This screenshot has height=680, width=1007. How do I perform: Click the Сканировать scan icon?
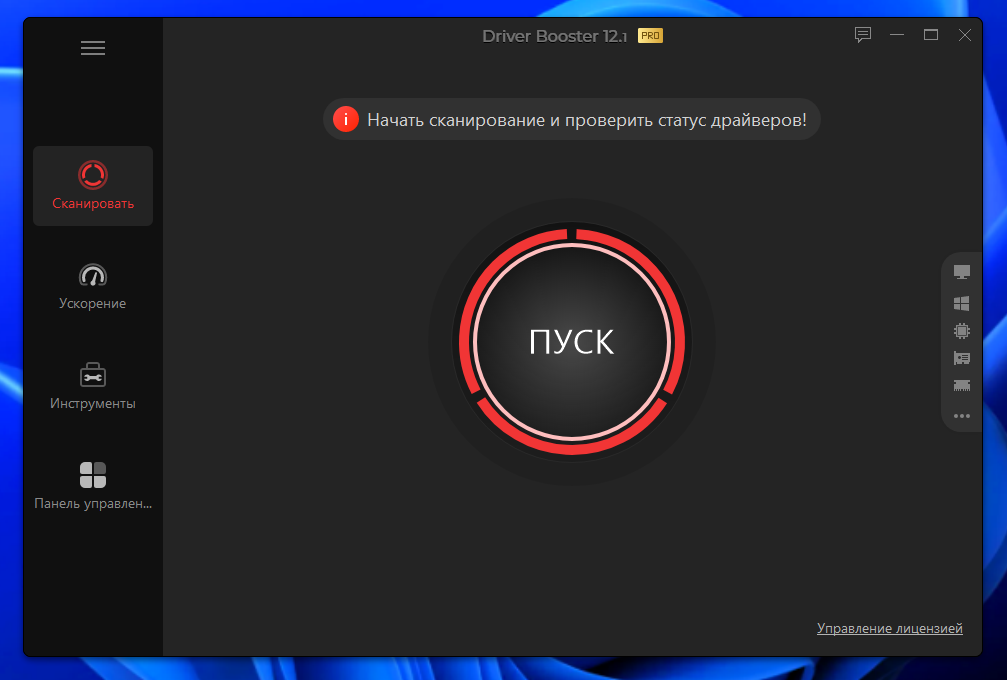(93, 173)
